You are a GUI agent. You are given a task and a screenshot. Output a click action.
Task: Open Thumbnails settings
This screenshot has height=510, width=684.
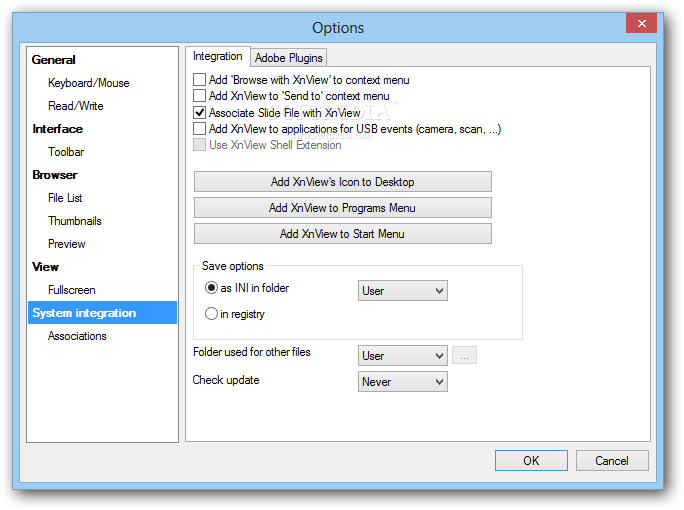tap(75, 221)
